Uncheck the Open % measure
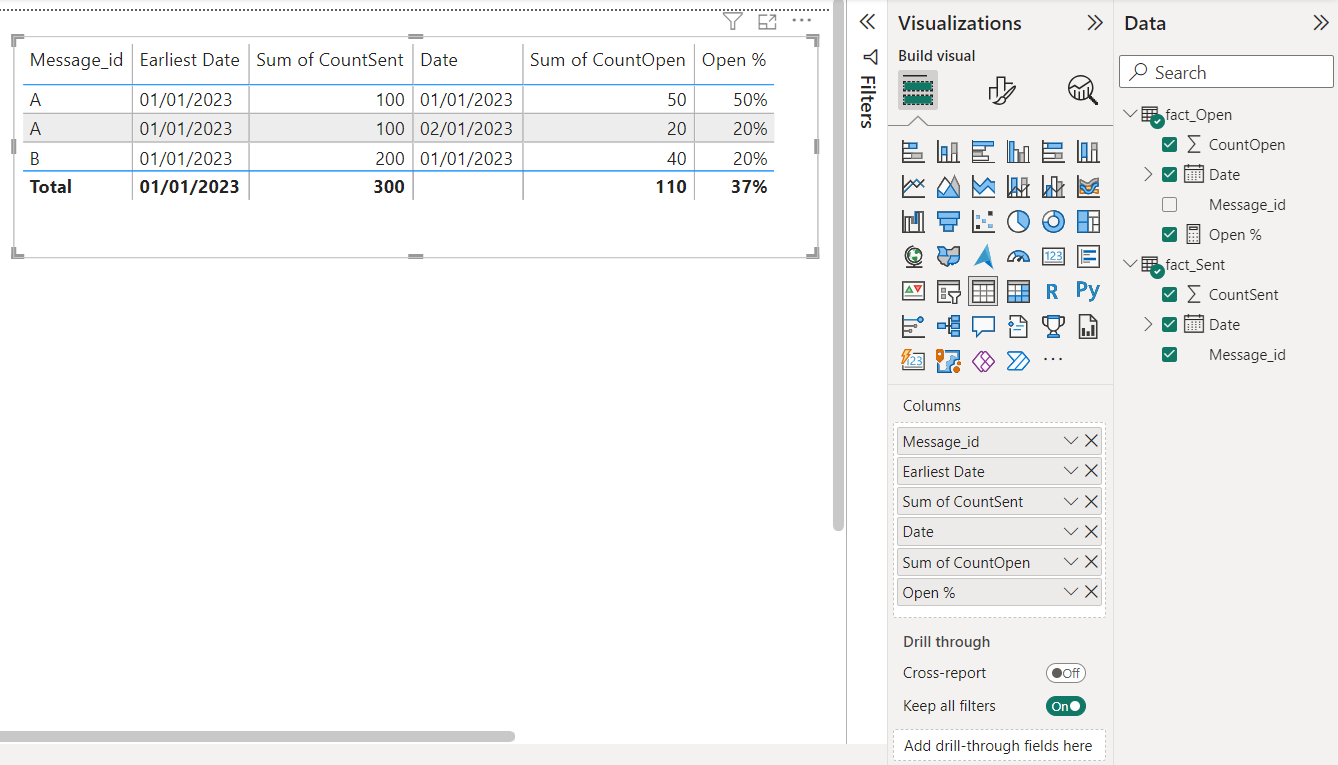 pyautogui.click(x=1169, y=234)
